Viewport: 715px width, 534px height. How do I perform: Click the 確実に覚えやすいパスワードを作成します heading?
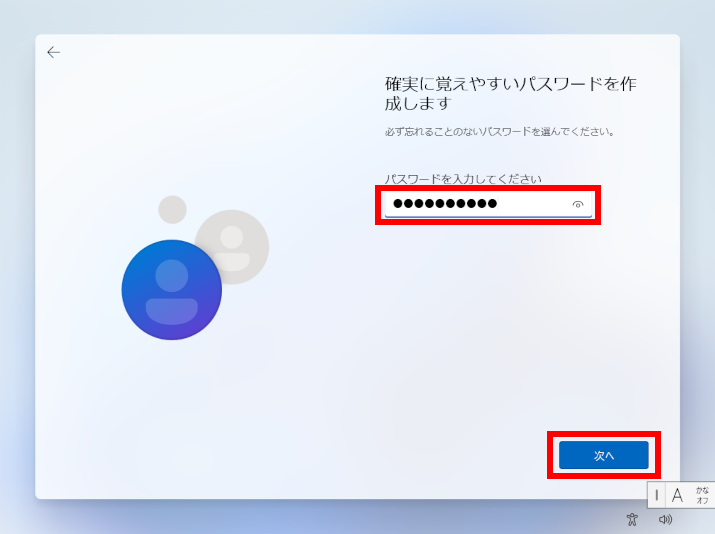(510, 93)
